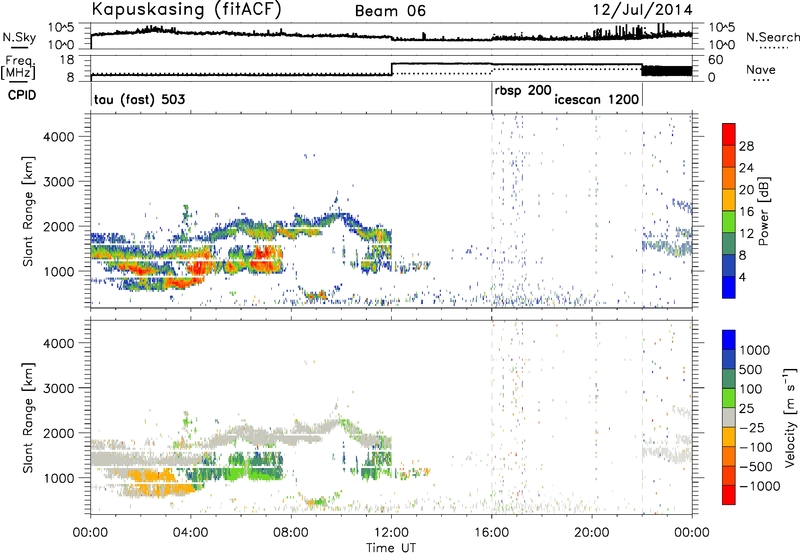This screenshot has height=554, width=800.
Task: Click the '16:00' time axis tick label
Action: (x=492, y=533)
